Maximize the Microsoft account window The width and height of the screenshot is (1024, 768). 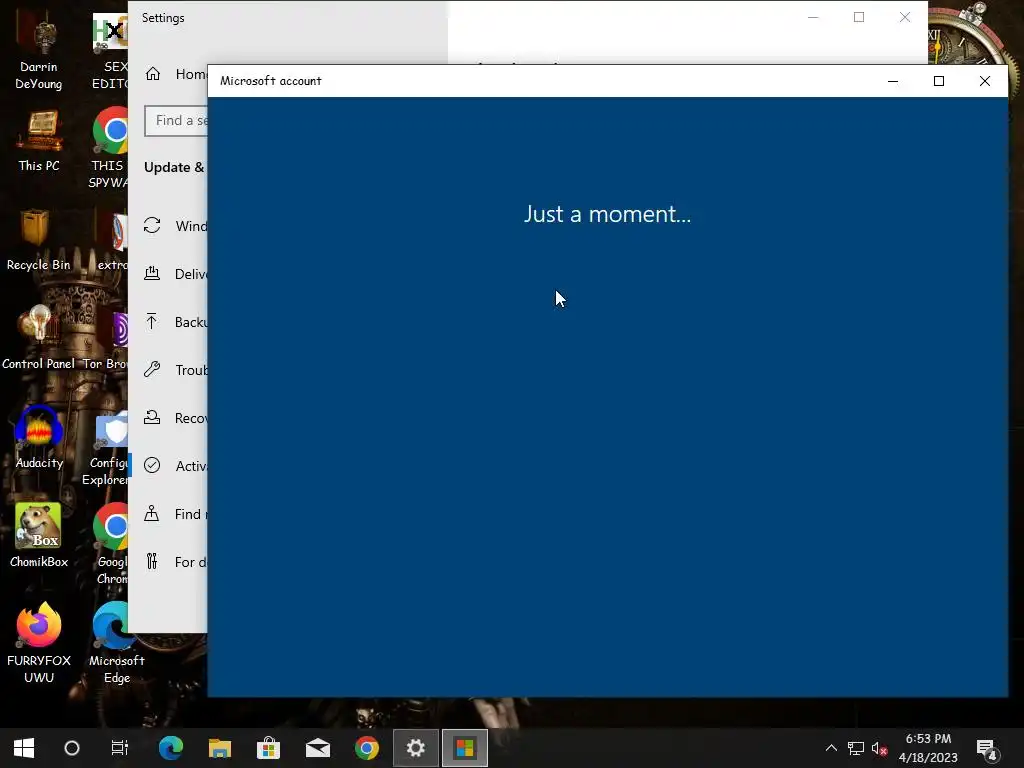pyautogui.click(x=938, y=81)
